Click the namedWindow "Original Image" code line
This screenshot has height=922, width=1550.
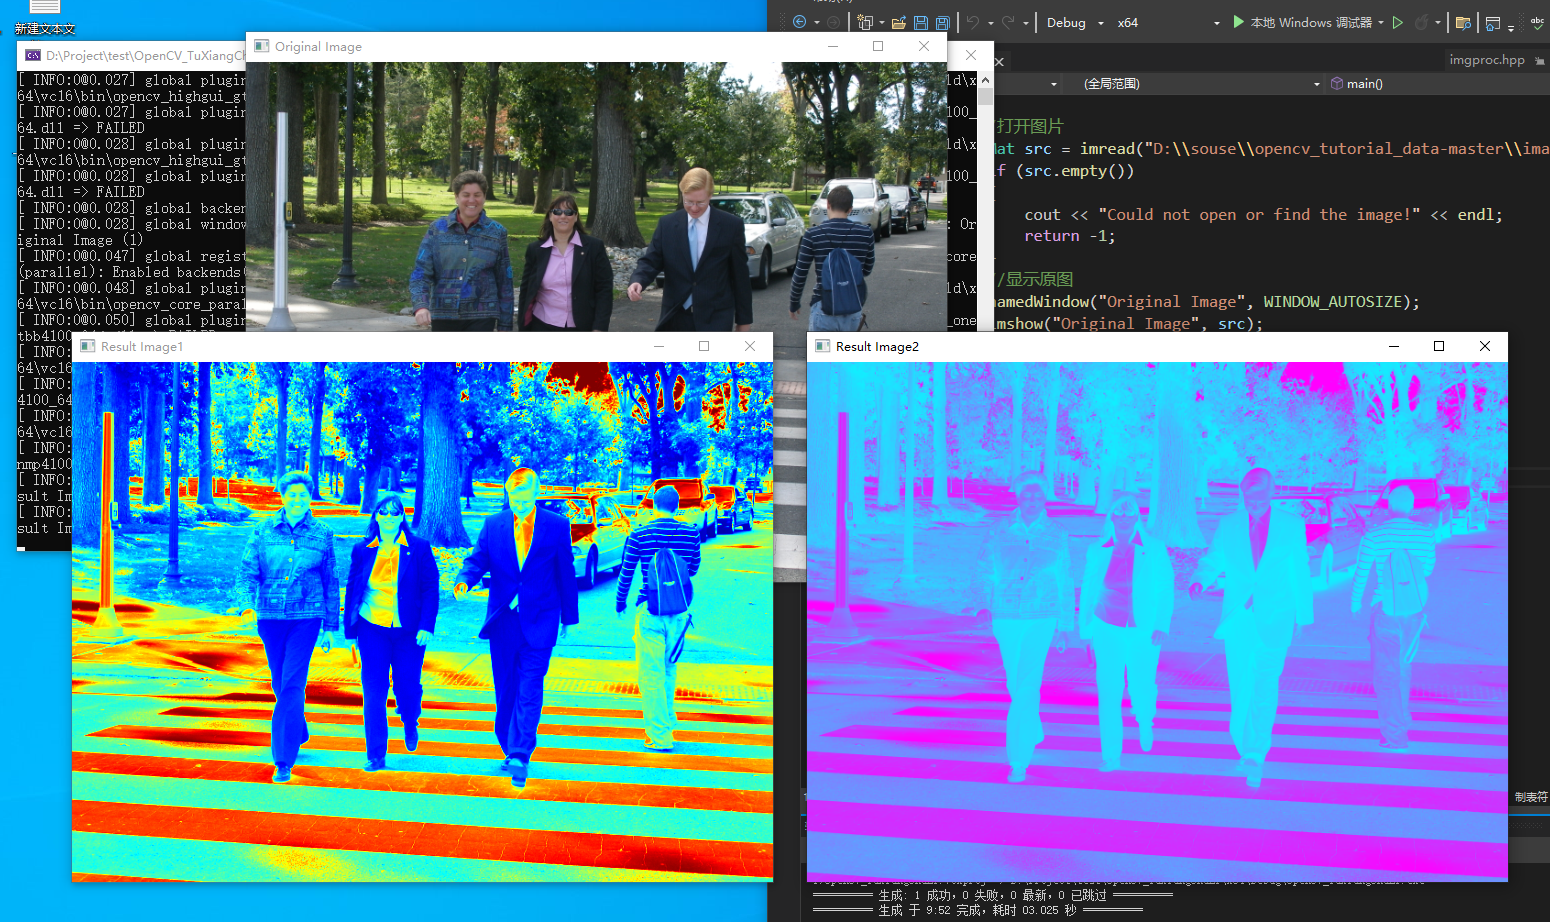coord(1207,302)
